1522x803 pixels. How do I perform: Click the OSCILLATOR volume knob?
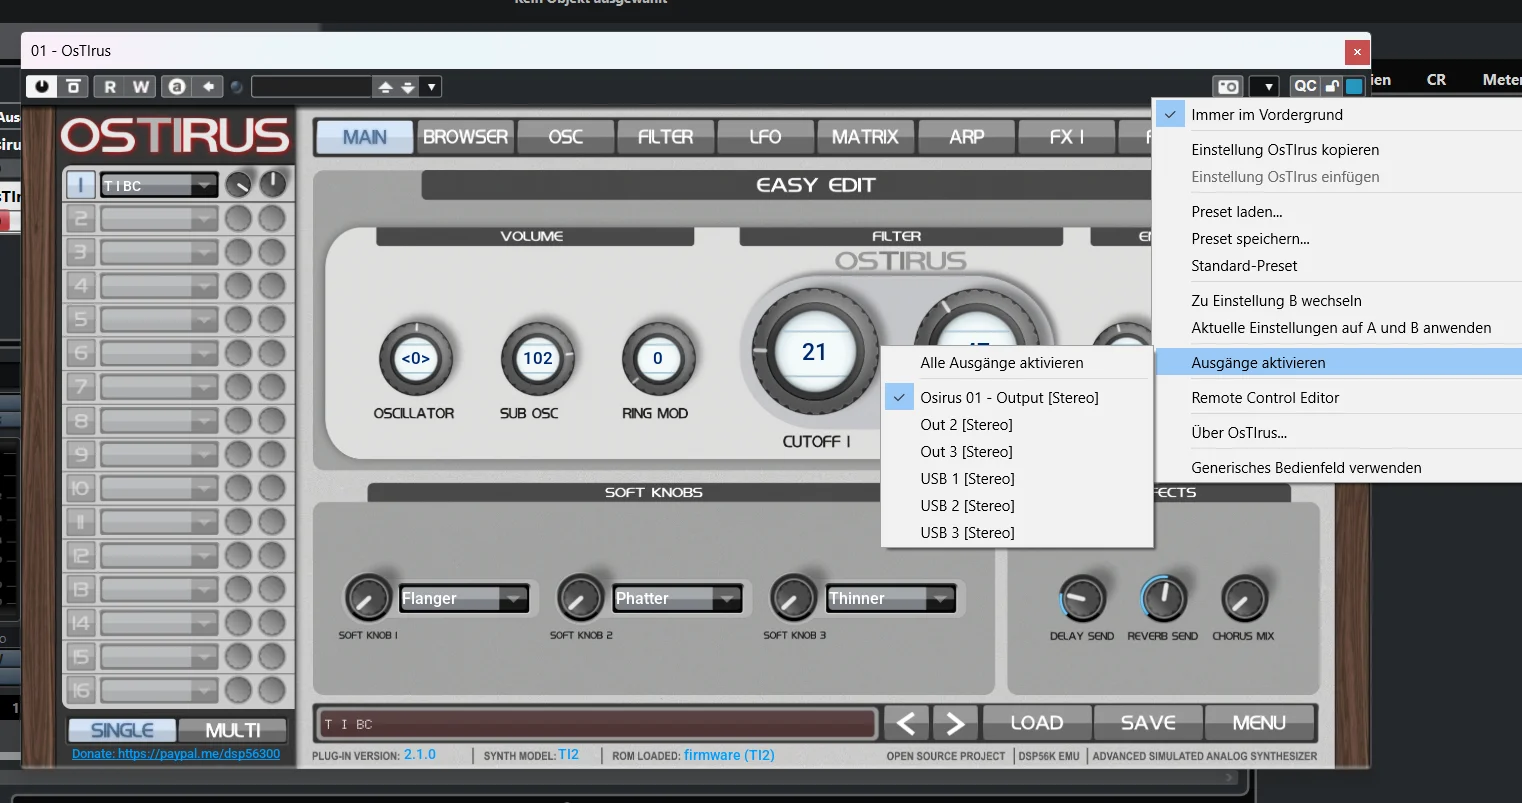(x=415, y=358)
